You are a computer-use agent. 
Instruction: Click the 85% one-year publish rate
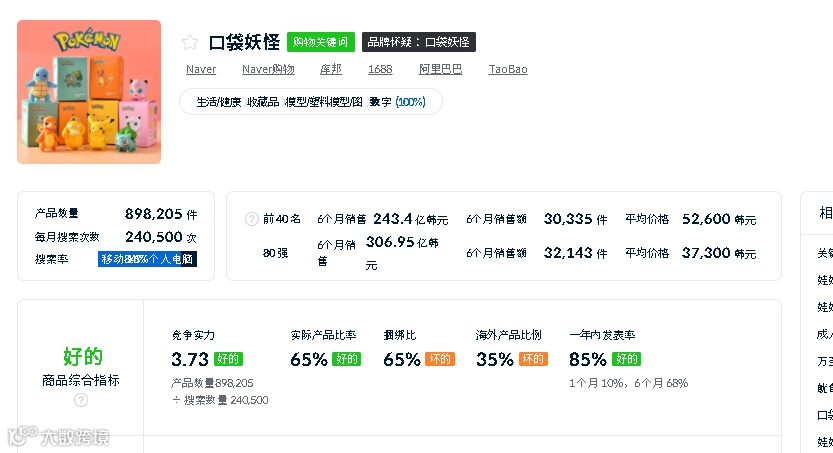point(588,360)
